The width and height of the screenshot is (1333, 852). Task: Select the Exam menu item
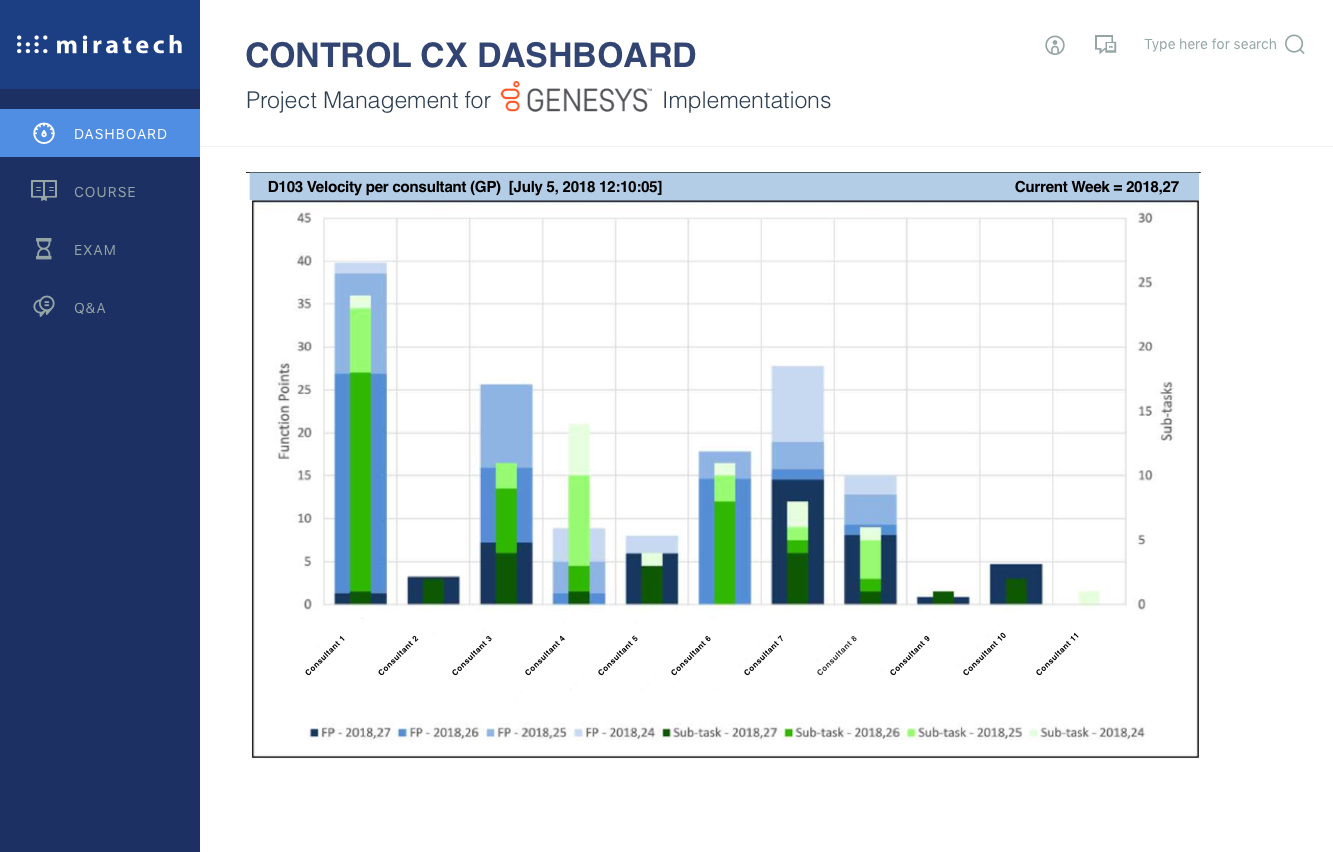point(95,250)
